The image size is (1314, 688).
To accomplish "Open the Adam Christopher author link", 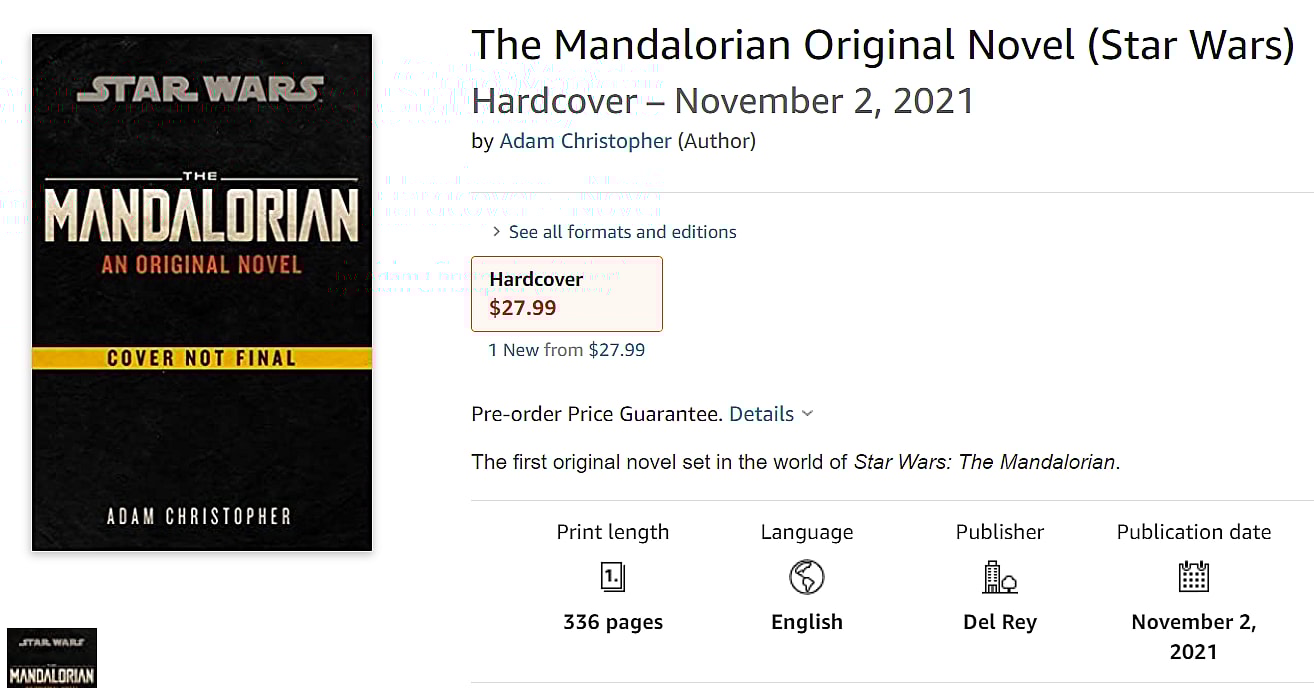I will (585, 141).
